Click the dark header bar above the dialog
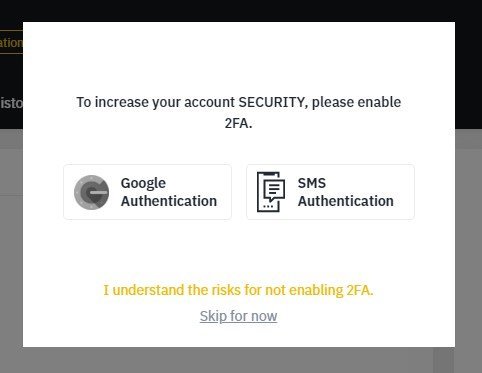482x373 pixels. 241,11
